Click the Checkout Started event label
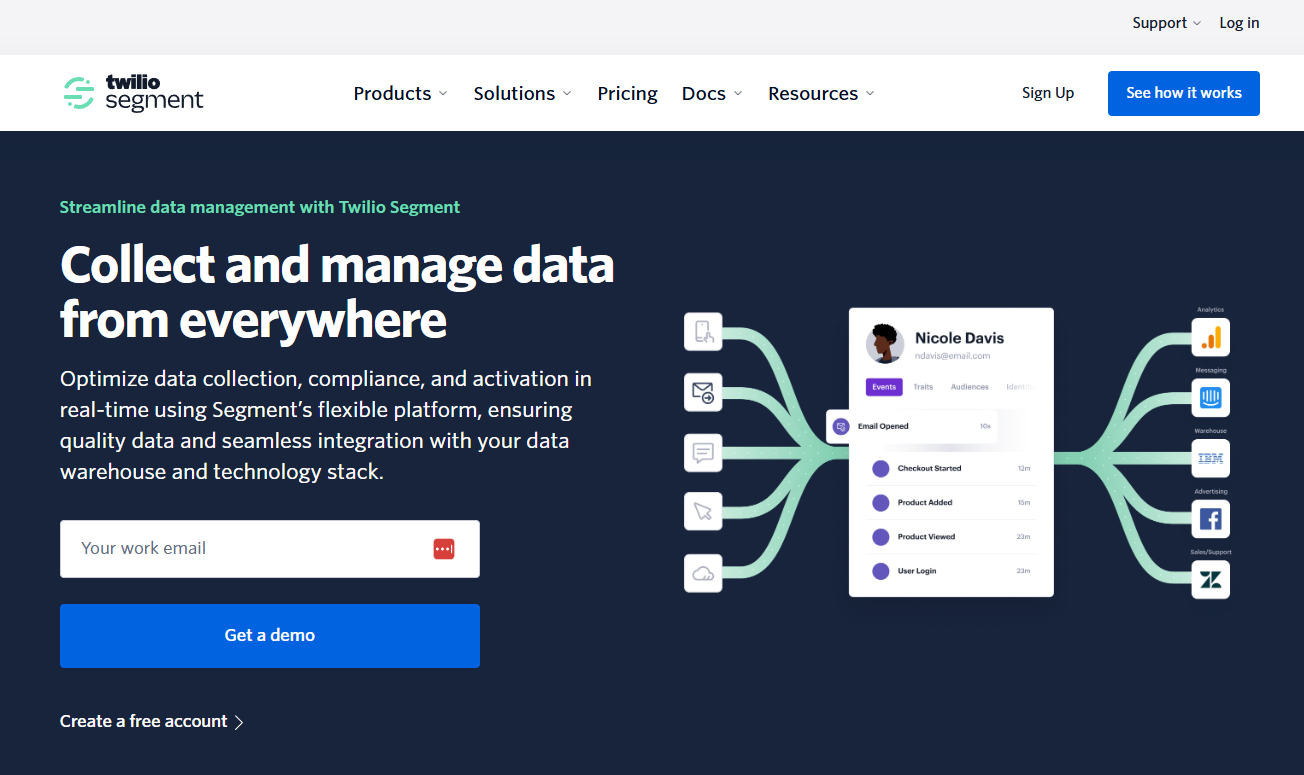 929,468
